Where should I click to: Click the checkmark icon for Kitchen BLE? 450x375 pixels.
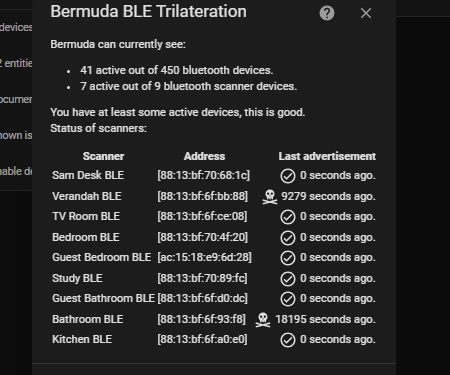(288, 340)
